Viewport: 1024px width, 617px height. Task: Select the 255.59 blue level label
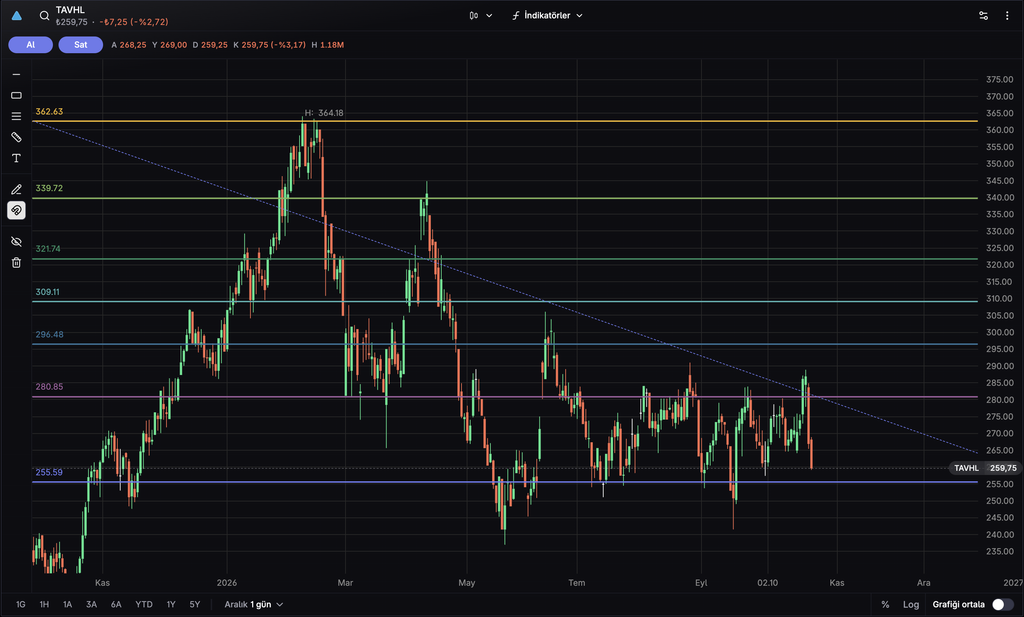pyautogui.click(x=49, y=472)
